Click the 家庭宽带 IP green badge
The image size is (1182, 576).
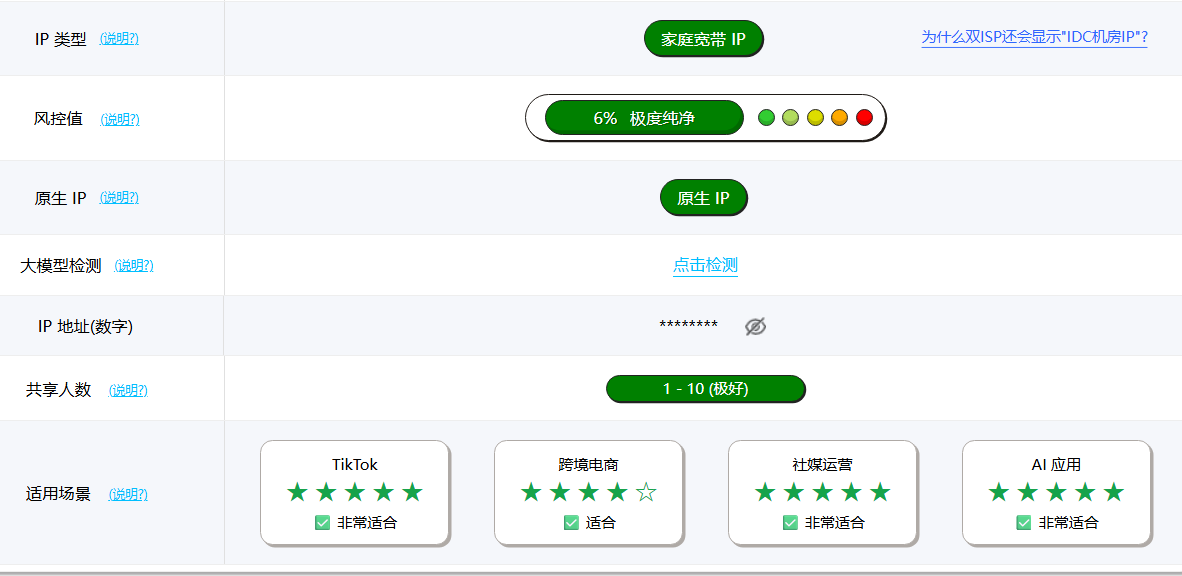tap(703, 38)
